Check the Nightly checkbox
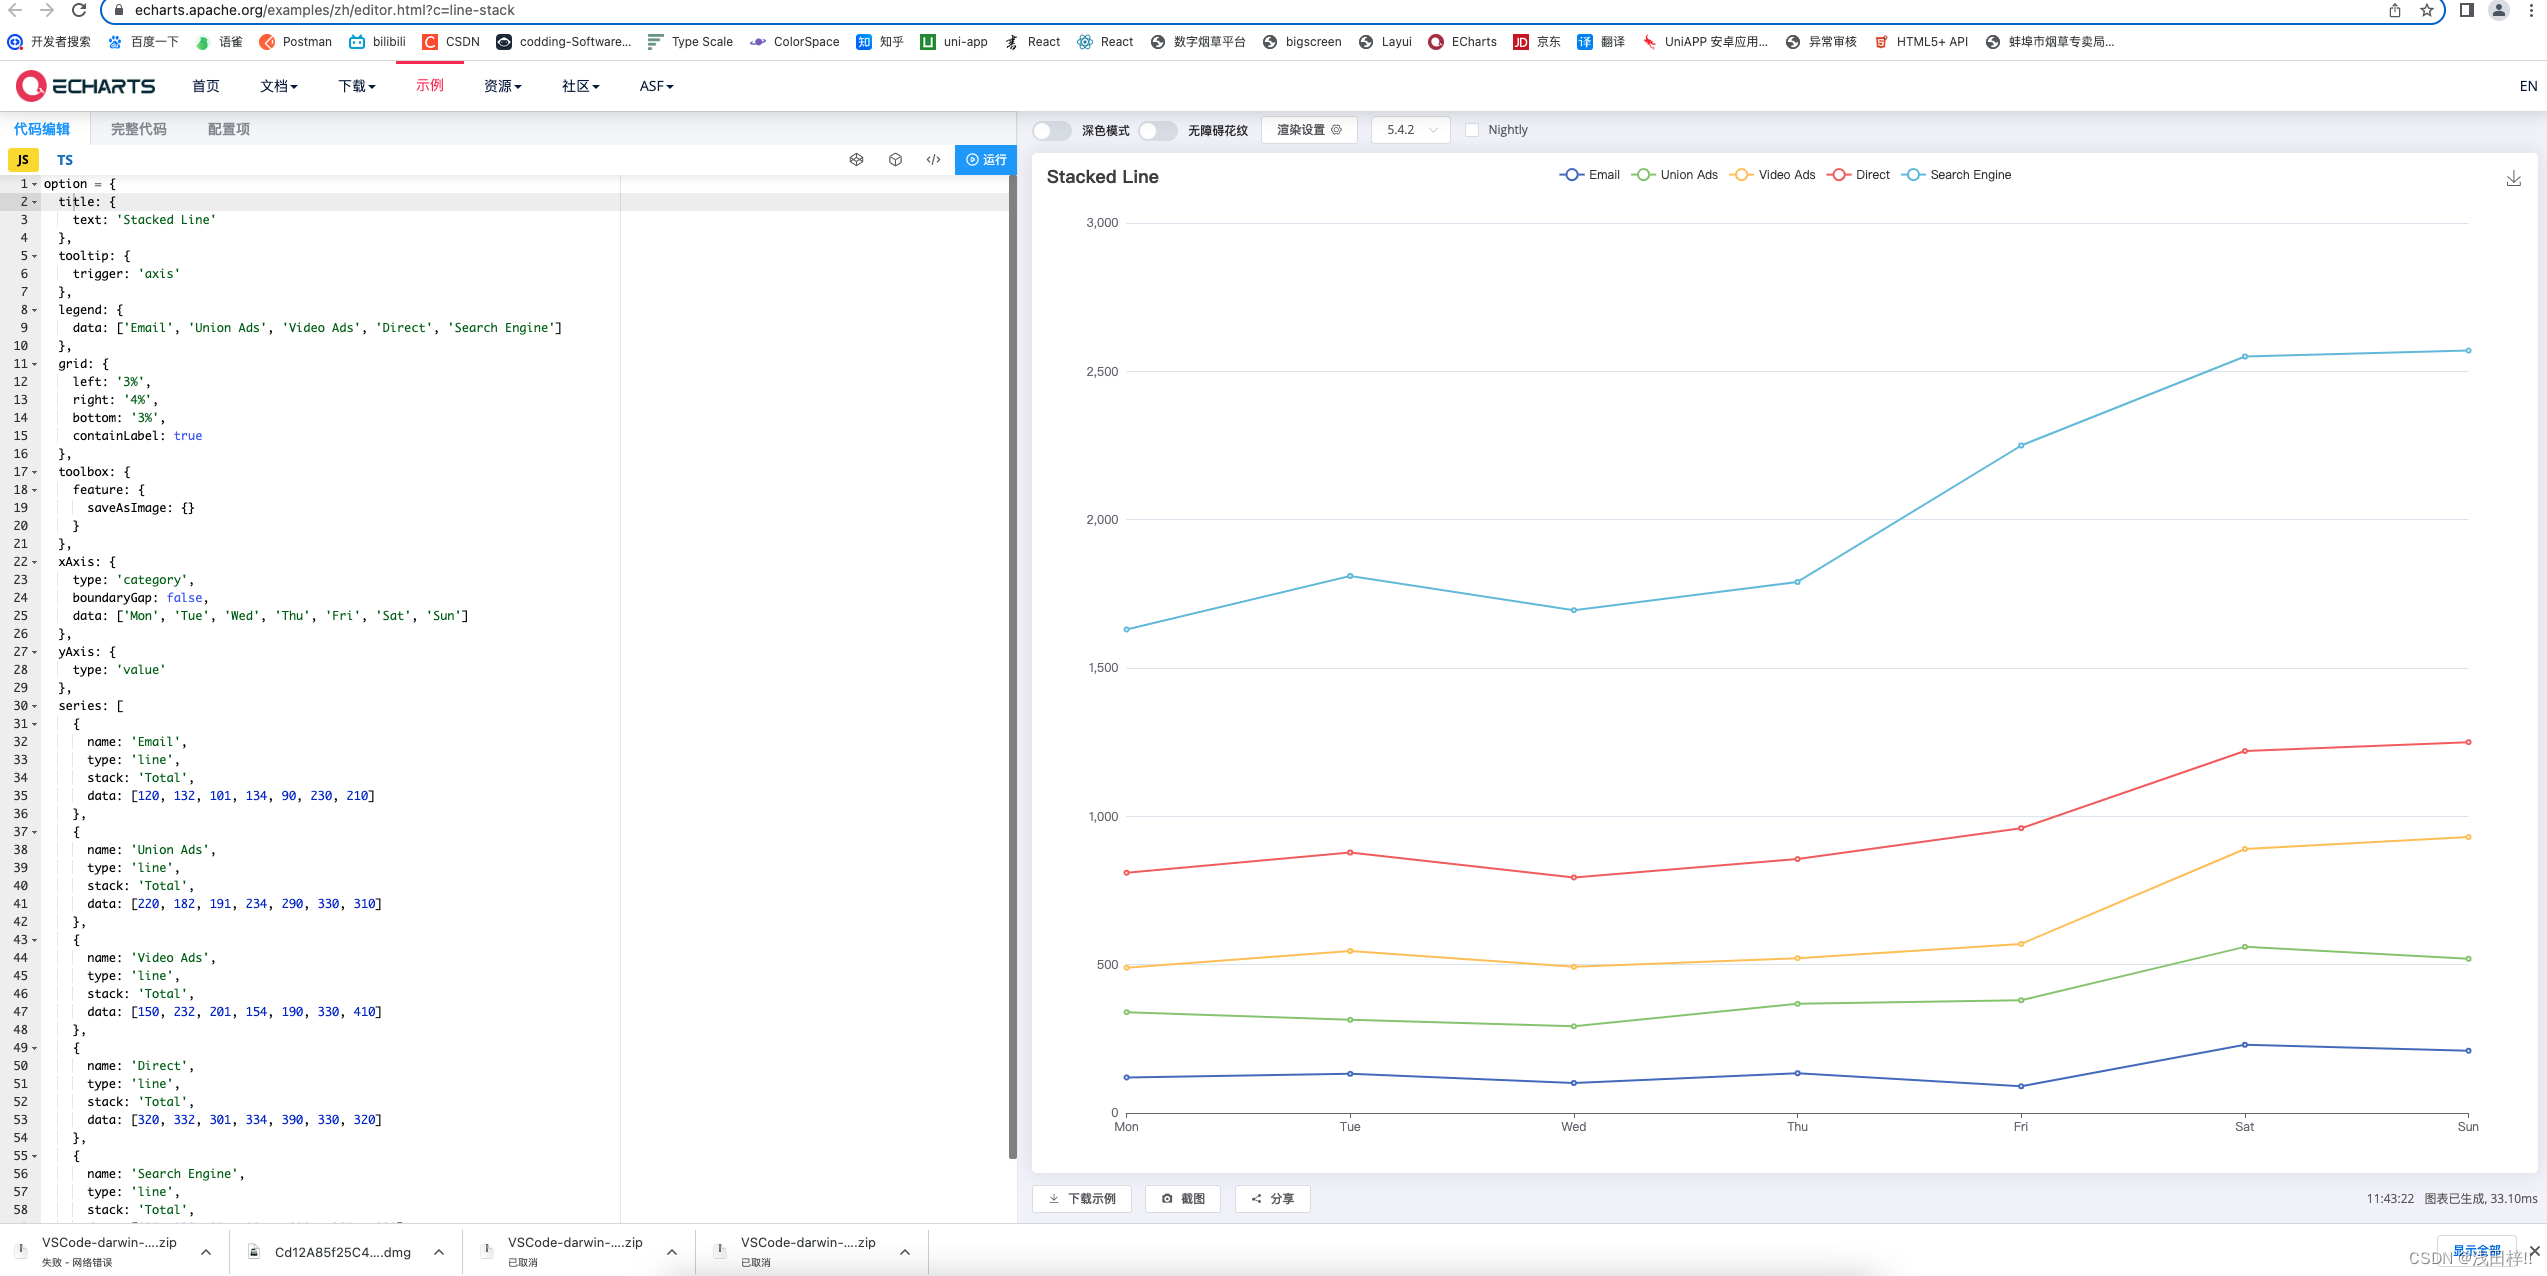Viewport: 2547px width, 1276px height. point(1472,129)
